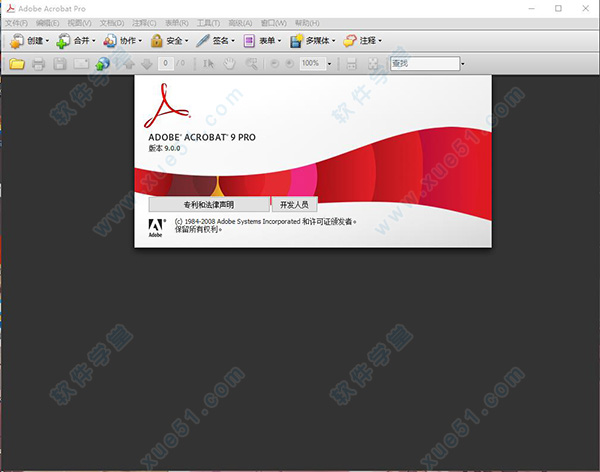Minimize the Adobe Acrobat Pro window
Viewport: 600px width, 472px height.
click(x=532, y=8)
